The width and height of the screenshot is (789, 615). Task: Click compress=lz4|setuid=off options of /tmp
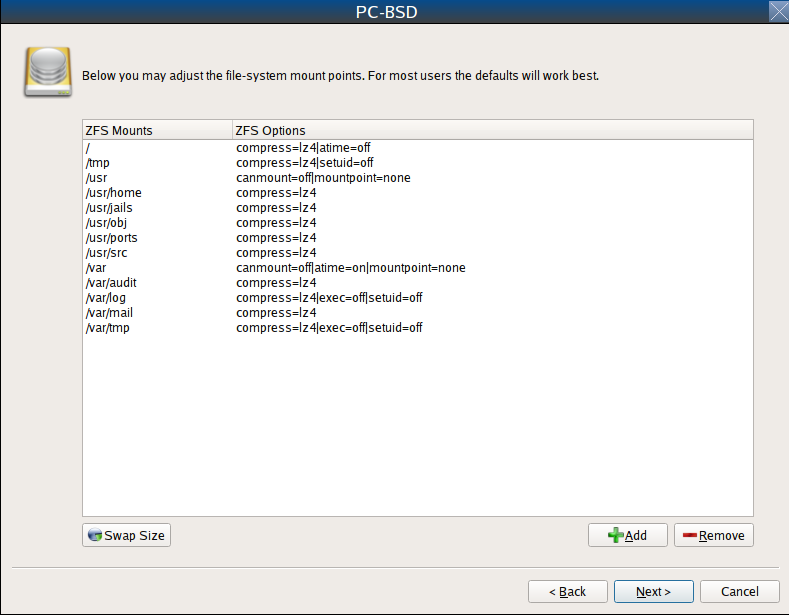(305, 163)
